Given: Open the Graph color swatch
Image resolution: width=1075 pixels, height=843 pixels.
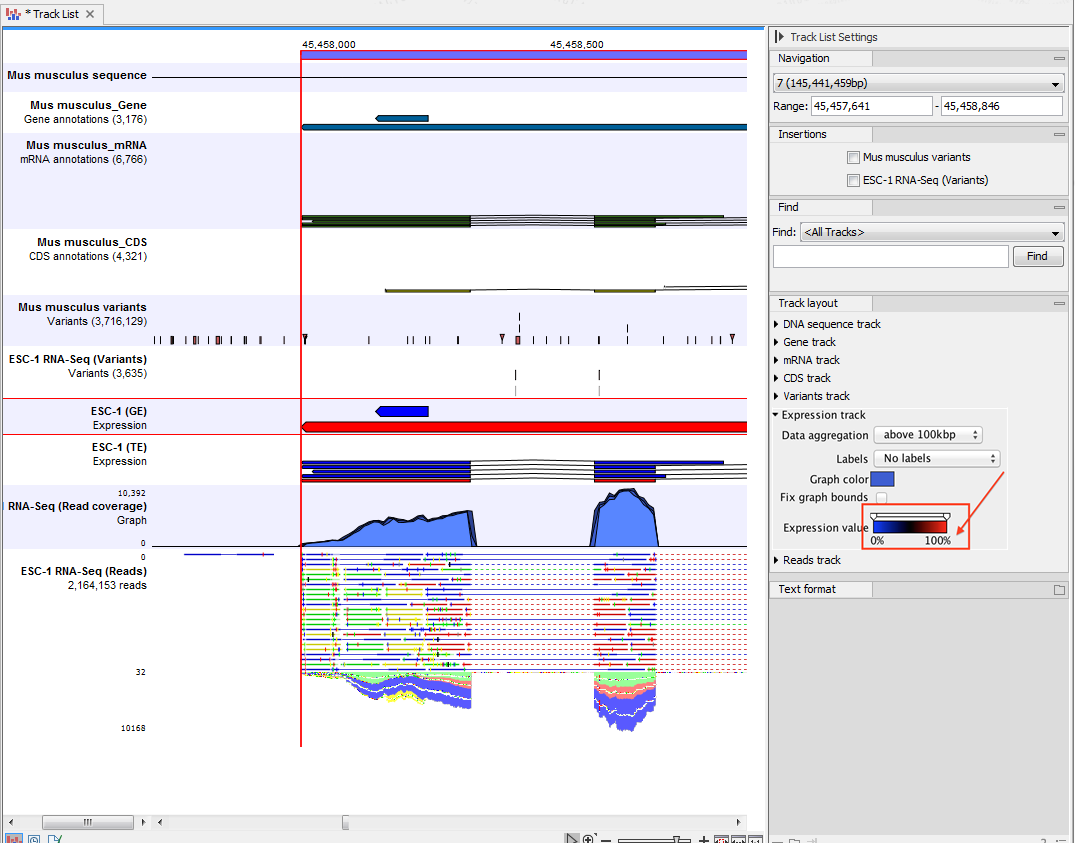Looking at the screenshot, I should pyautogui.click(x=882, y=479).
